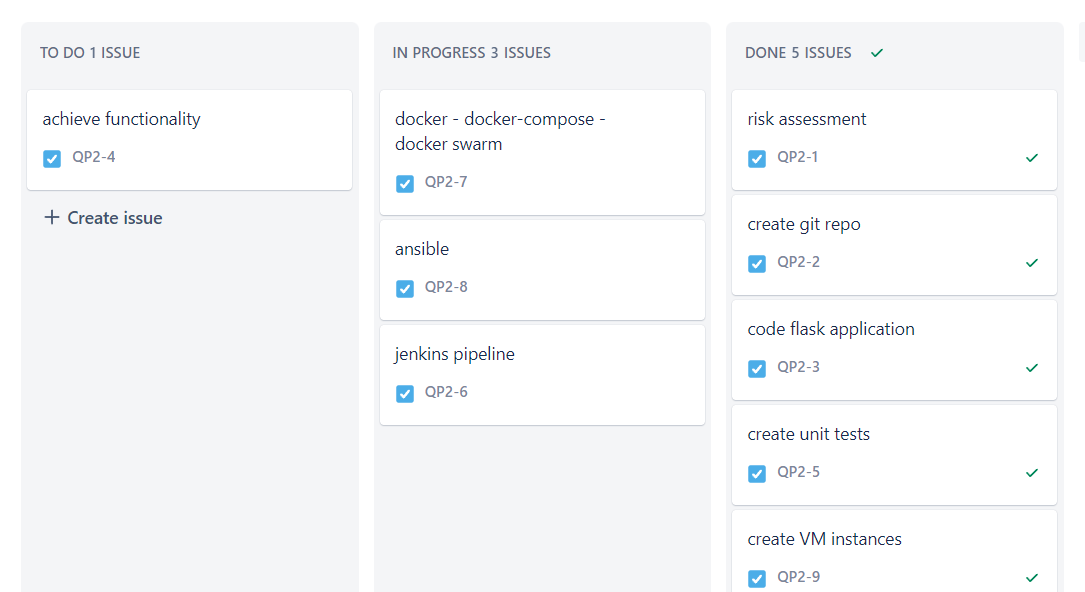1085x592 pixels.
Task: Click the TO DO 1 ISSUE column header
Action: 90,53
